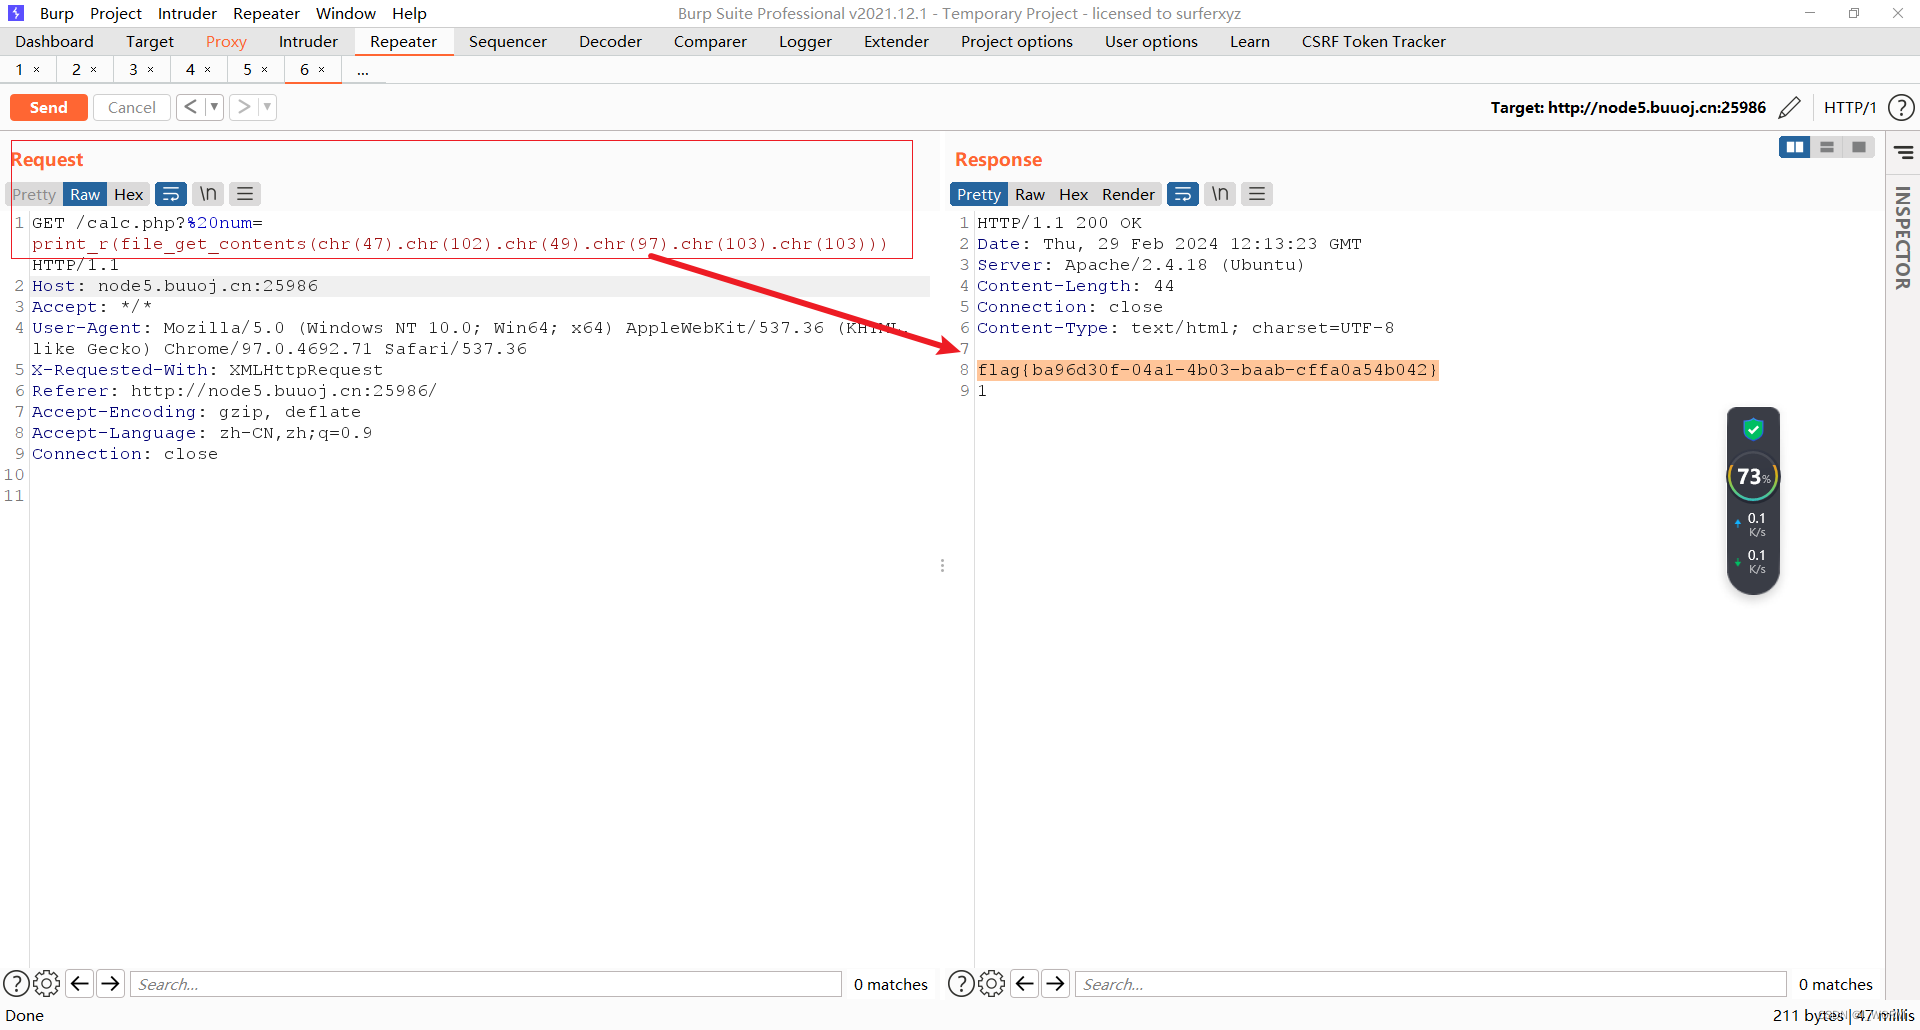
Task: Open request search help icon
Action: tap(16, 984)
